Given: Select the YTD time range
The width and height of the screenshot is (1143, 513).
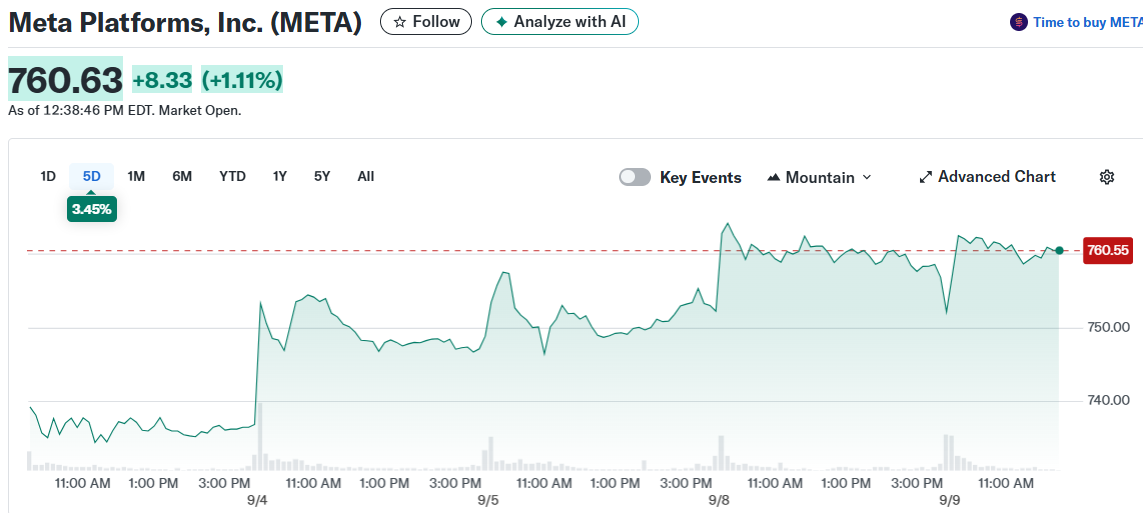Looking at the screenshot, I should 233,176.
